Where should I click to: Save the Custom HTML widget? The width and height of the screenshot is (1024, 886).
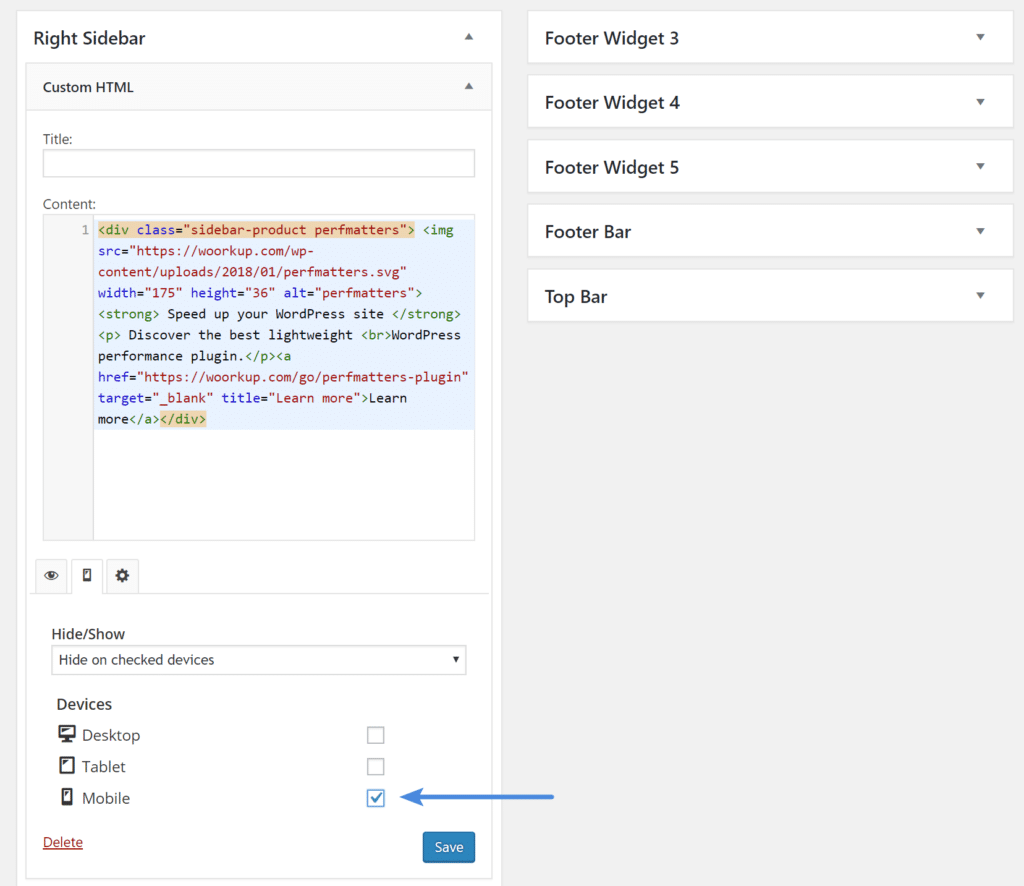click(x=449, y=847)
